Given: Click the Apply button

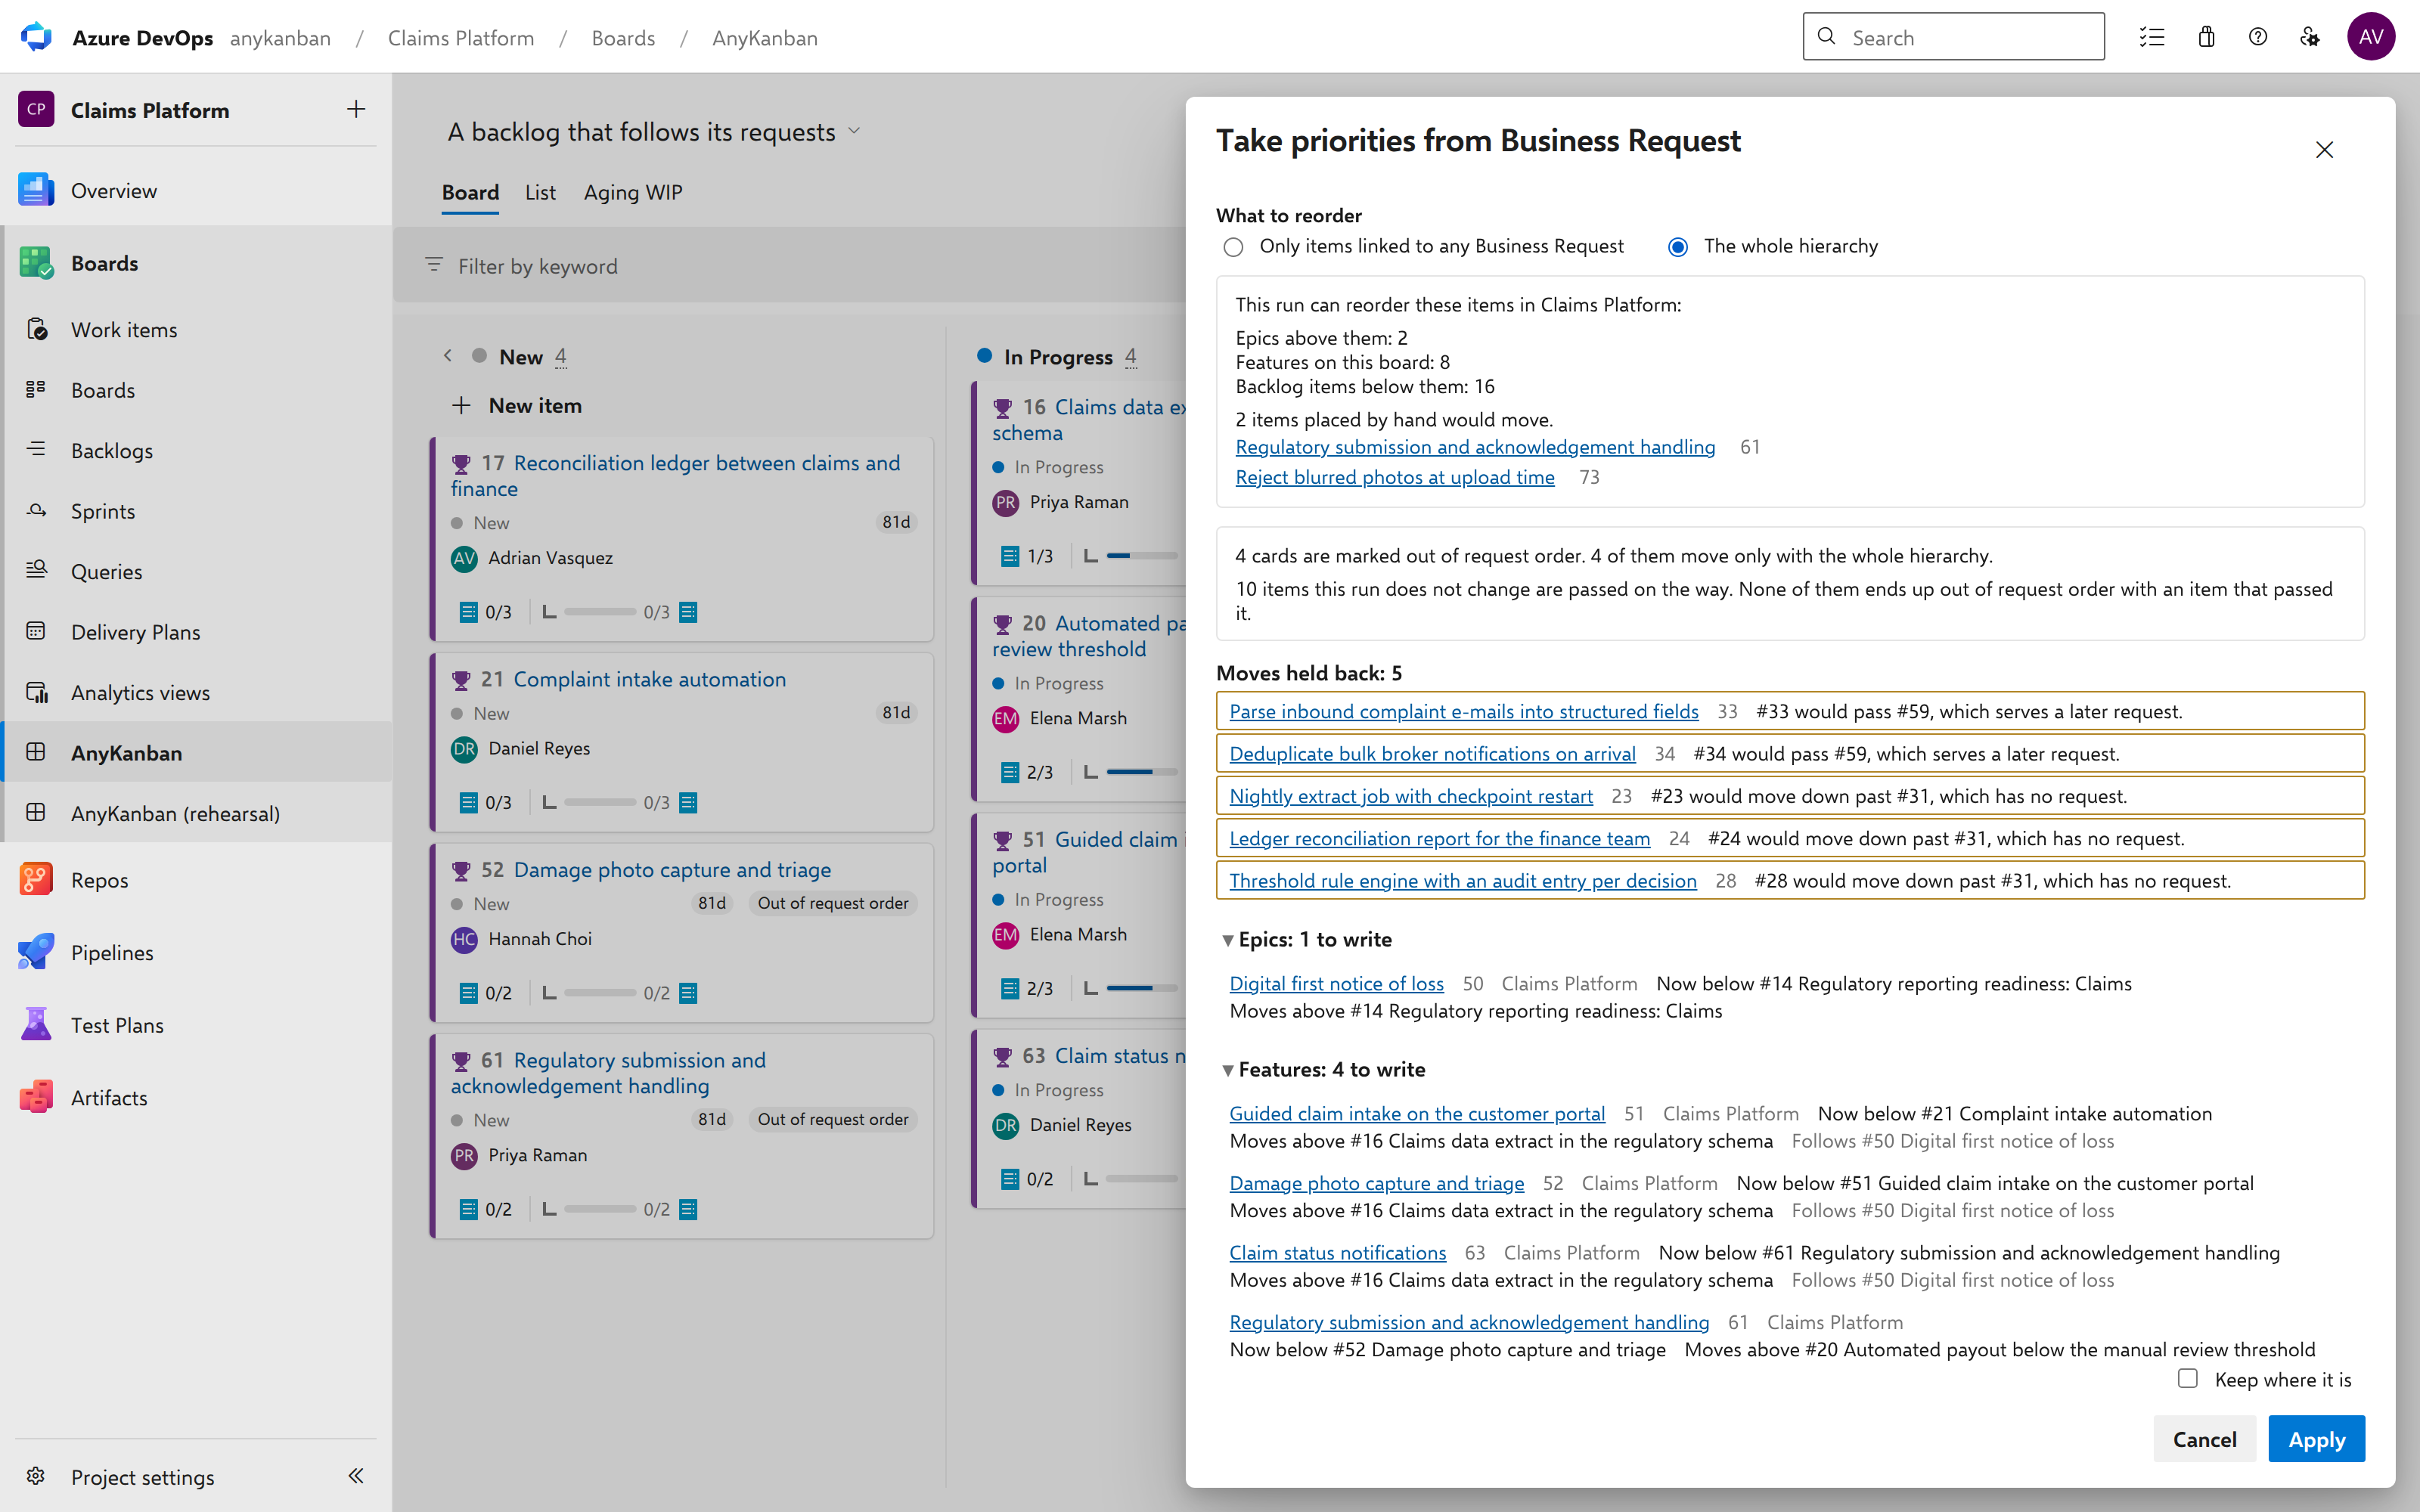Looking at the screenshot, I should coord(2316,1439).
